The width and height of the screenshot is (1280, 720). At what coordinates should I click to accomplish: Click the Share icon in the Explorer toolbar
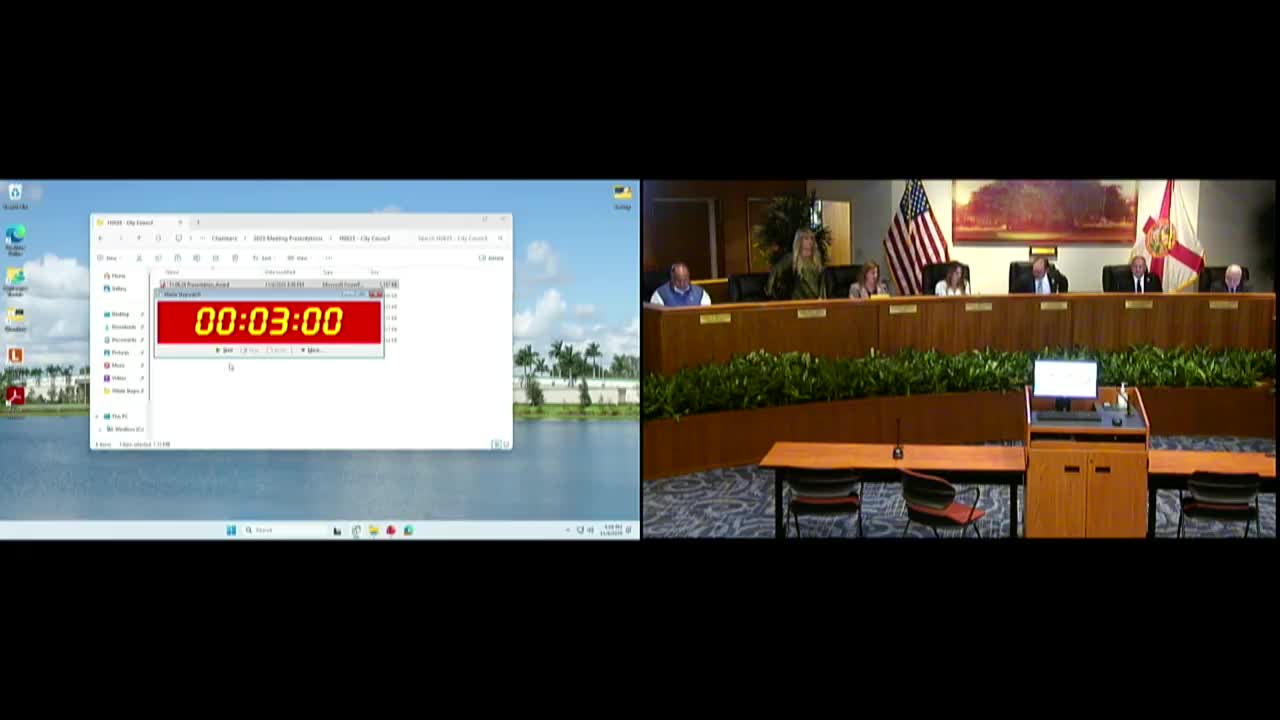(x=216, y=258)
